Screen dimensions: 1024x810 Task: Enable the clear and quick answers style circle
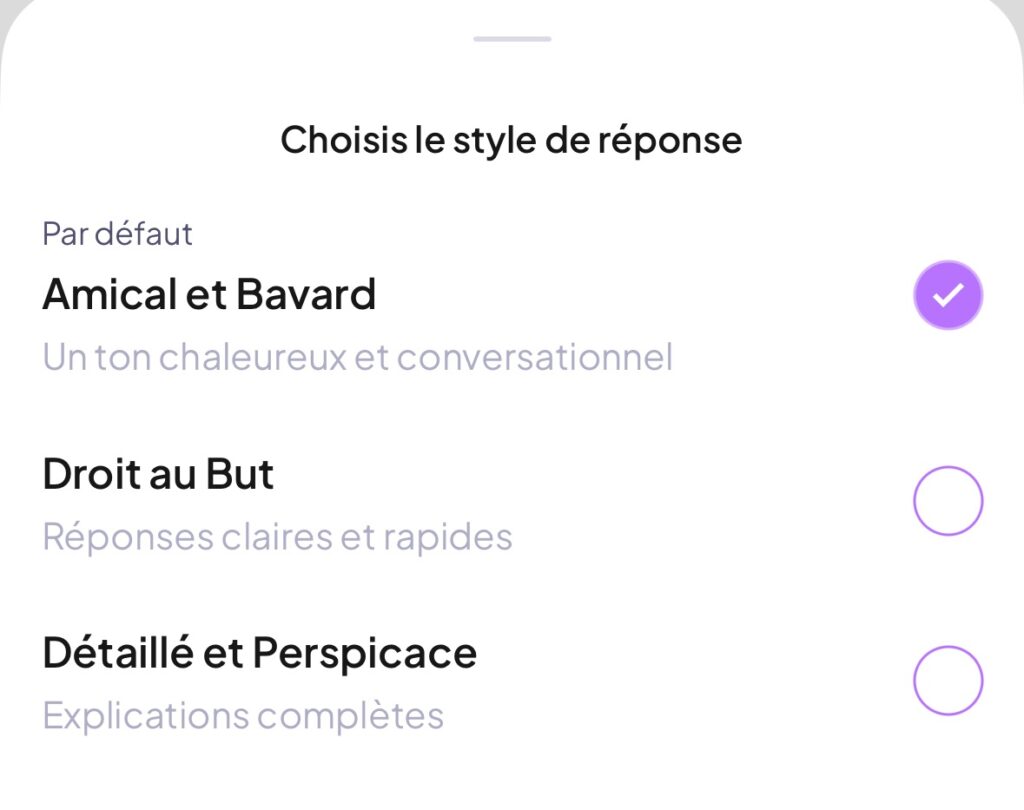point(948,501)
